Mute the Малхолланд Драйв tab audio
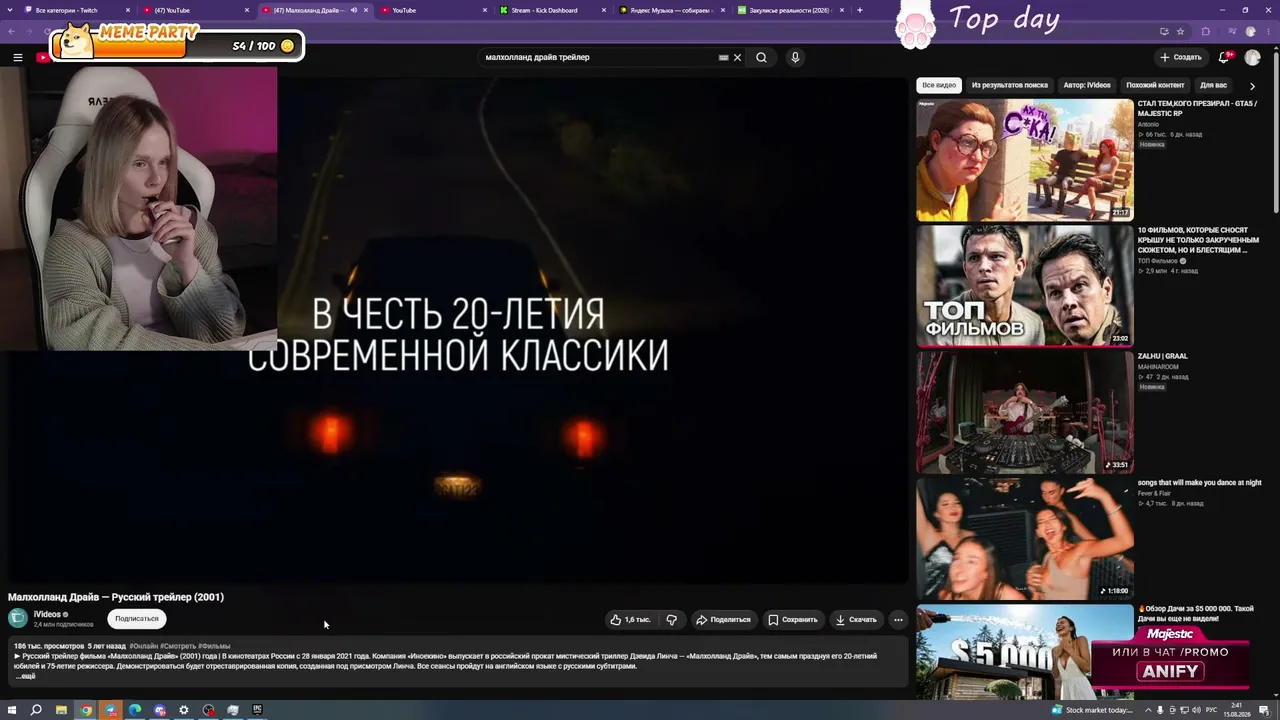 coord(353,10)
